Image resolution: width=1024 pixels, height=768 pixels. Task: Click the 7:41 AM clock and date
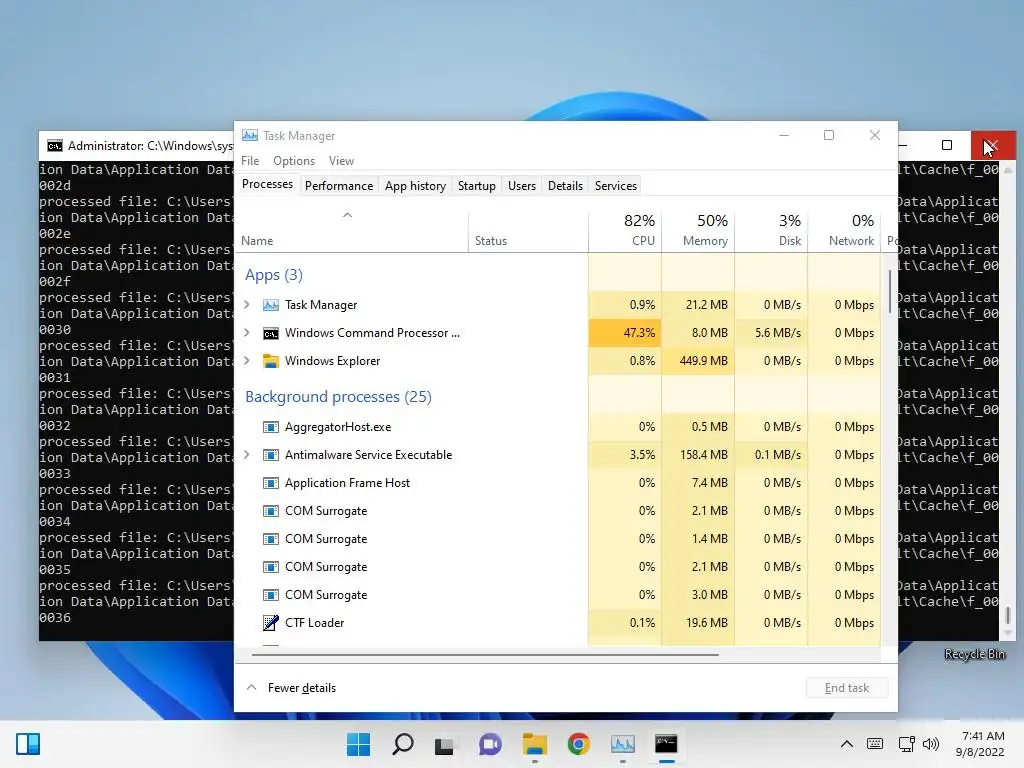tap(980, 744)
